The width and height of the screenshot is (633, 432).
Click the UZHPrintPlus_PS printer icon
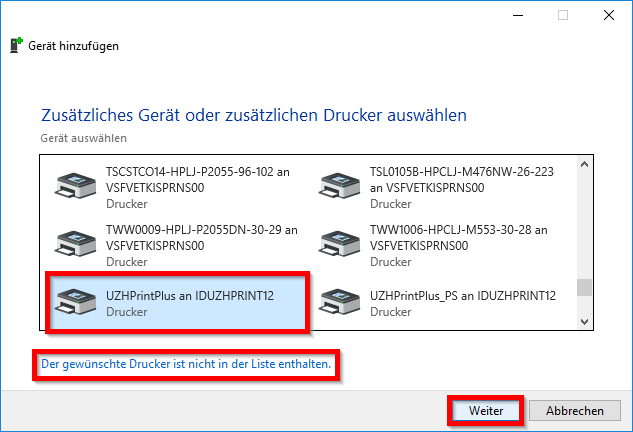340,300
